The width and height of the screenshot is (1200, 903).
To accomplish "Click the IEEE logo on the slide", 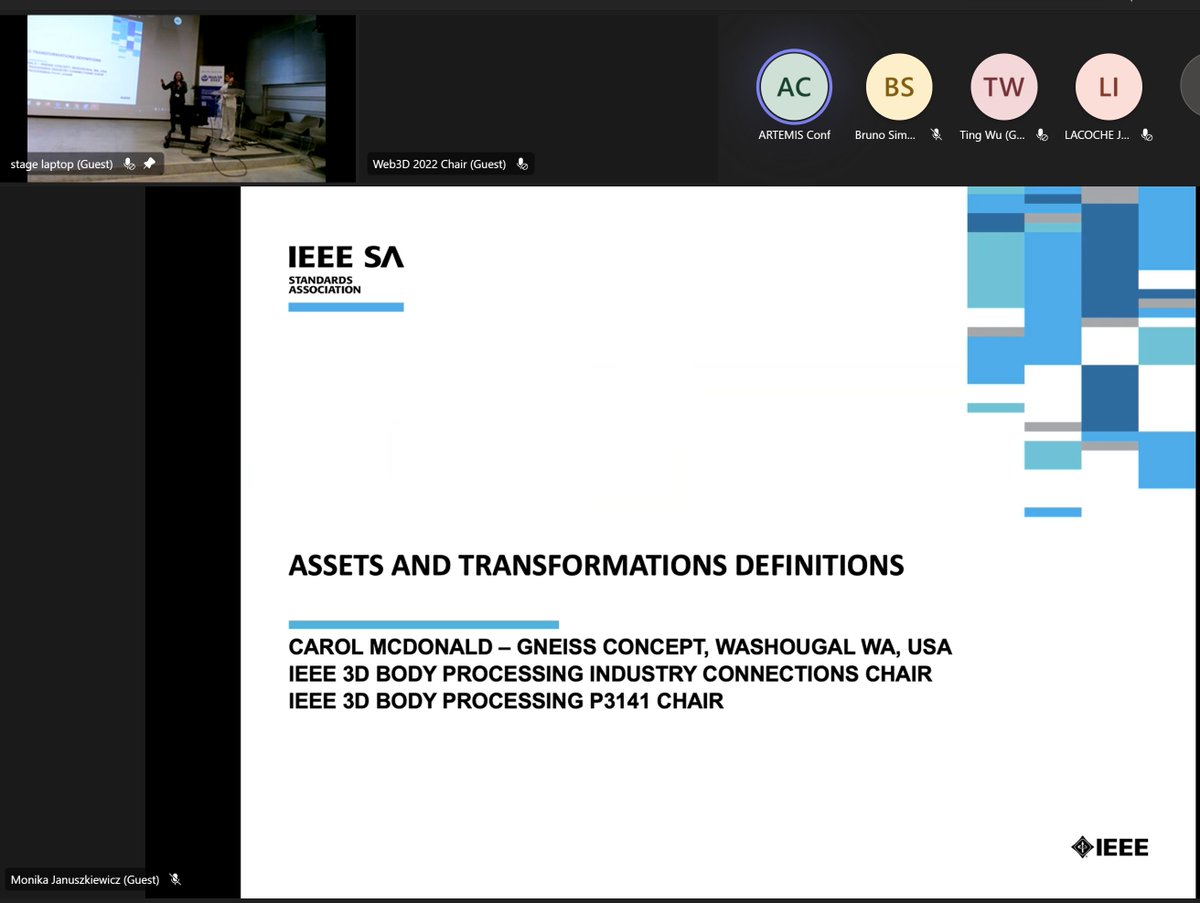I will (1110, 847).
